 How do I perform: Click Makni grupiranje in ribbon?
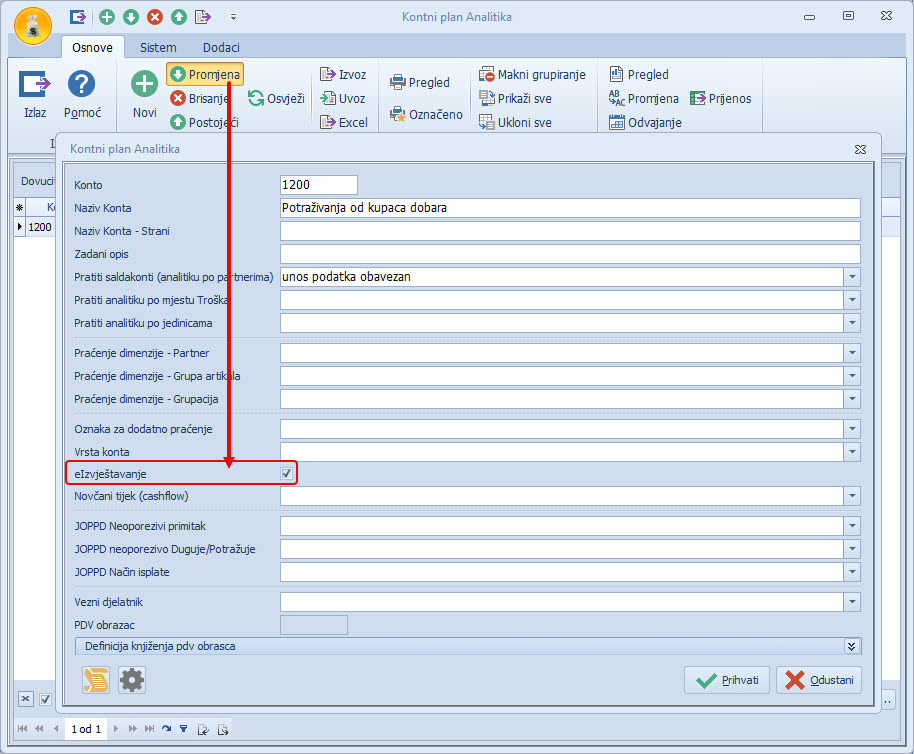coord(487,74)
